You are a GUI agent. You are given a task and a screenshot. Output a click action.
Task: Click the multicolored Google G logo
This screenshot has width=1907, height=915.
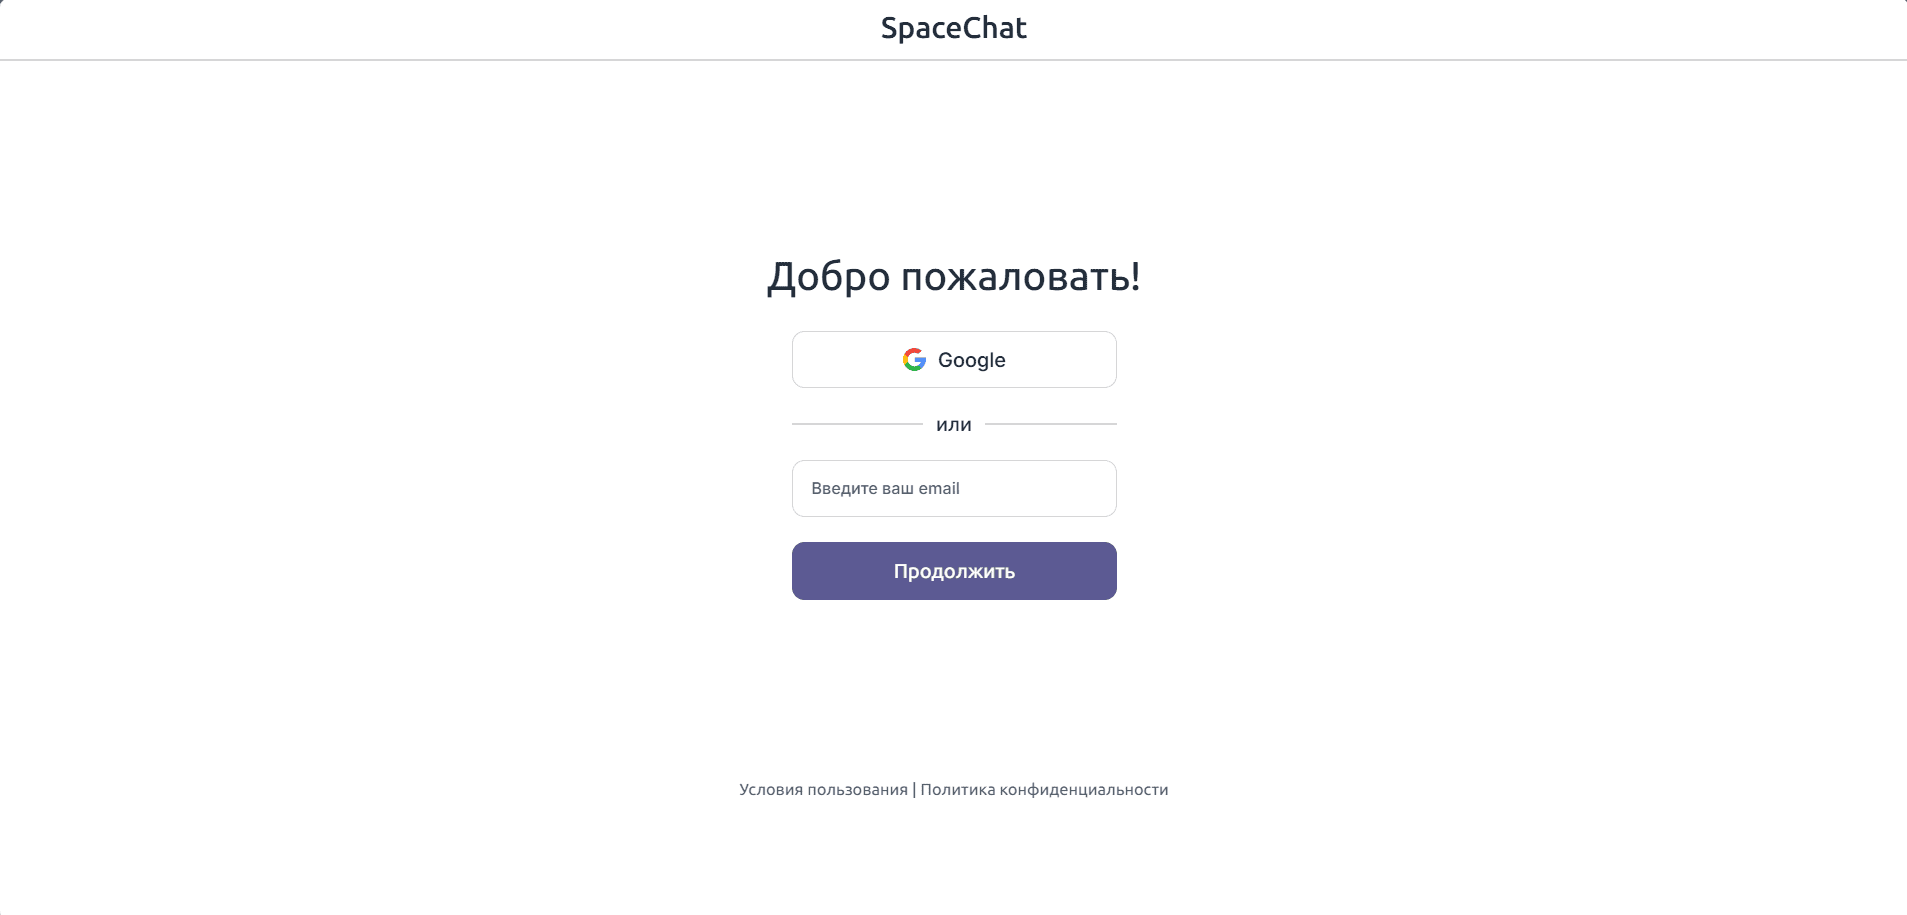914,360
